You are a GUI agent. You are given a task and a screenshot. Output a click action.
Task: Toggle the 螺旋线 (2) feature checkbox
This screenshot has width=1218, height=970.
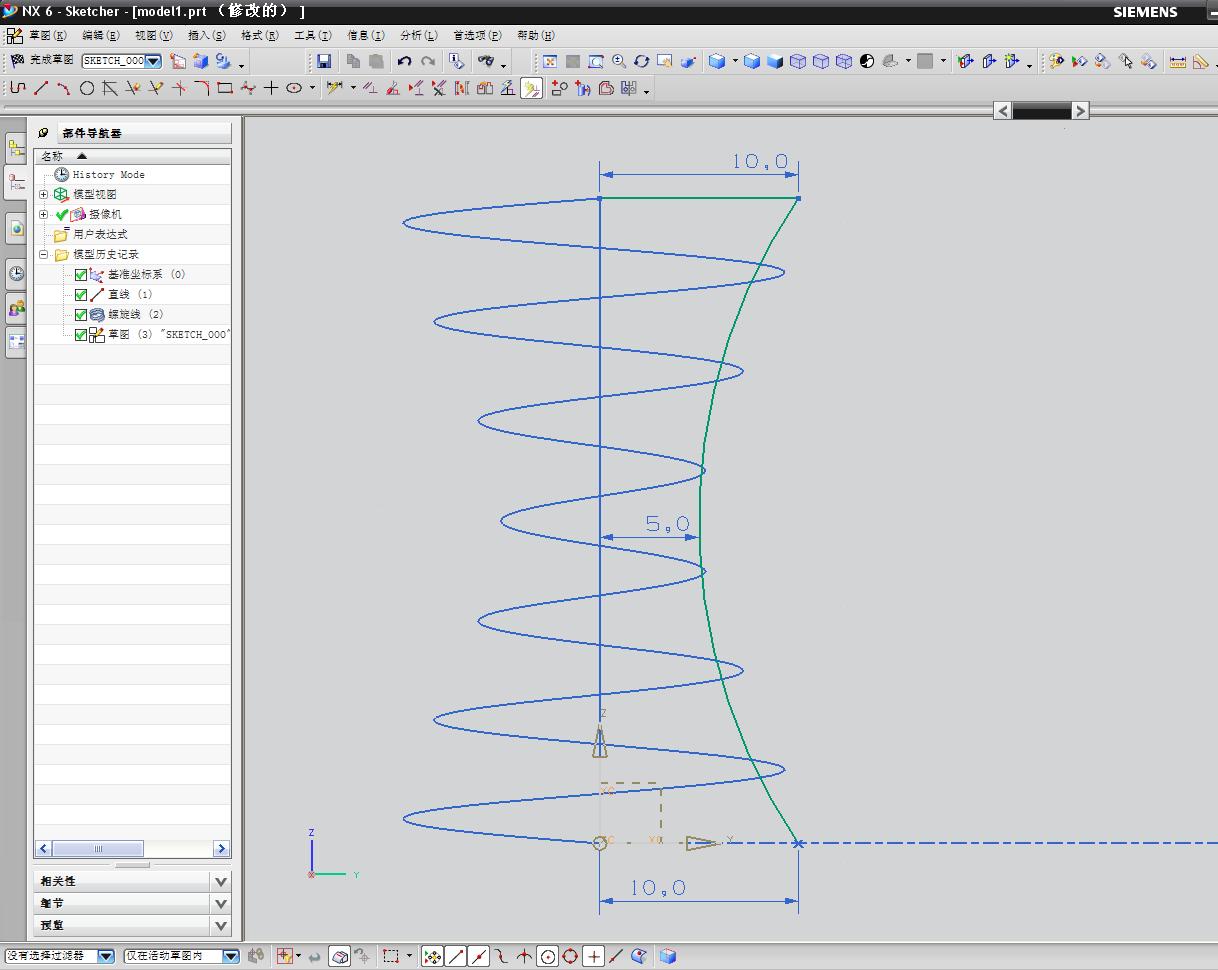tap(81, 315)
